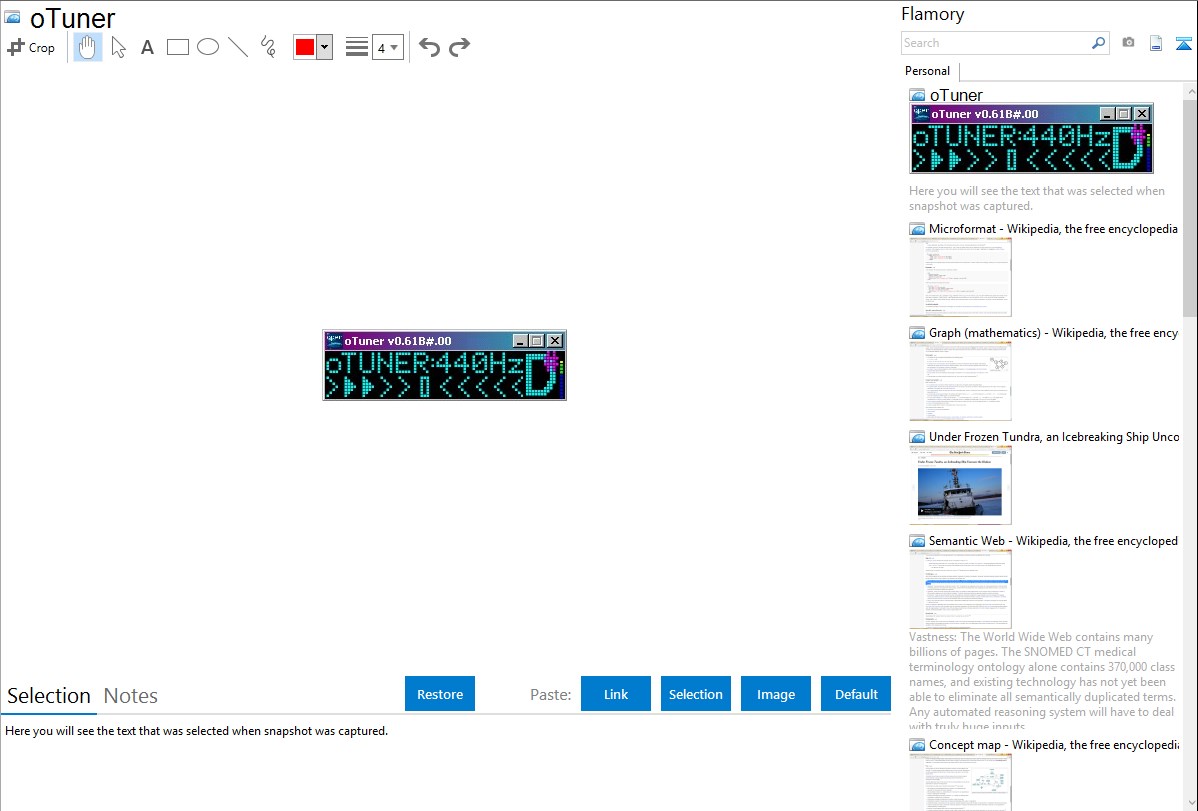
Task: Click the oTuner screenshot in the canvas
Action: coord(445,365)
